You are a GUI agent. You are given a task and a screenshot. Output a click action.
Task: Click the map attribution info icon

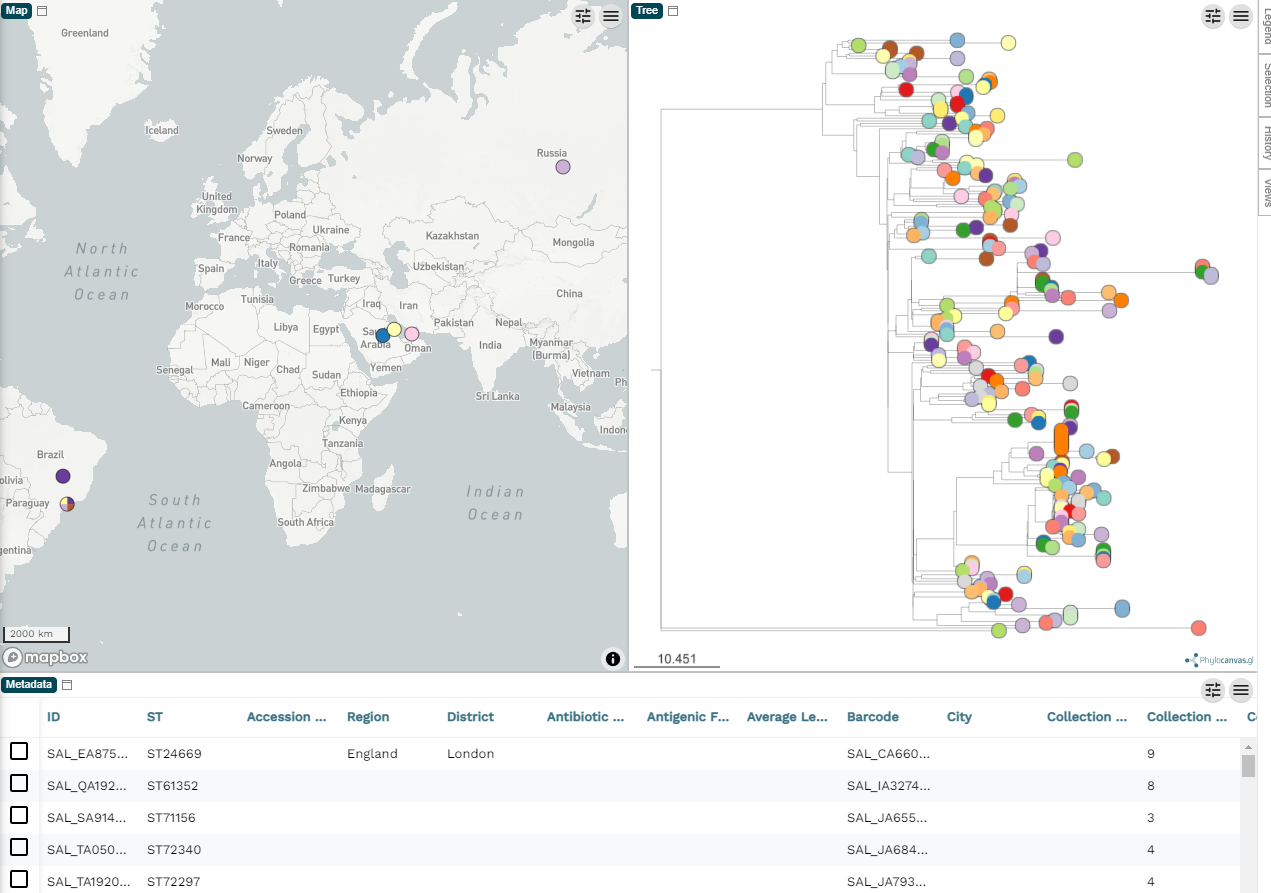[613, 658]
